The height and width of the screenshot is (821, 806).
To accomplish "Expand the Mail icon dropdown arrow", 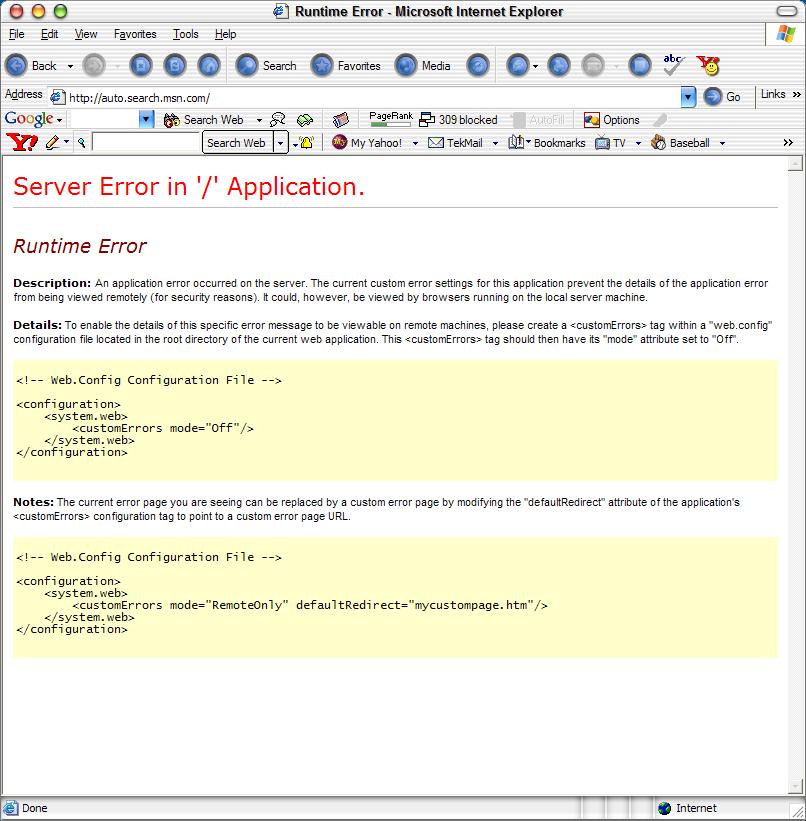I will (535, 66).
